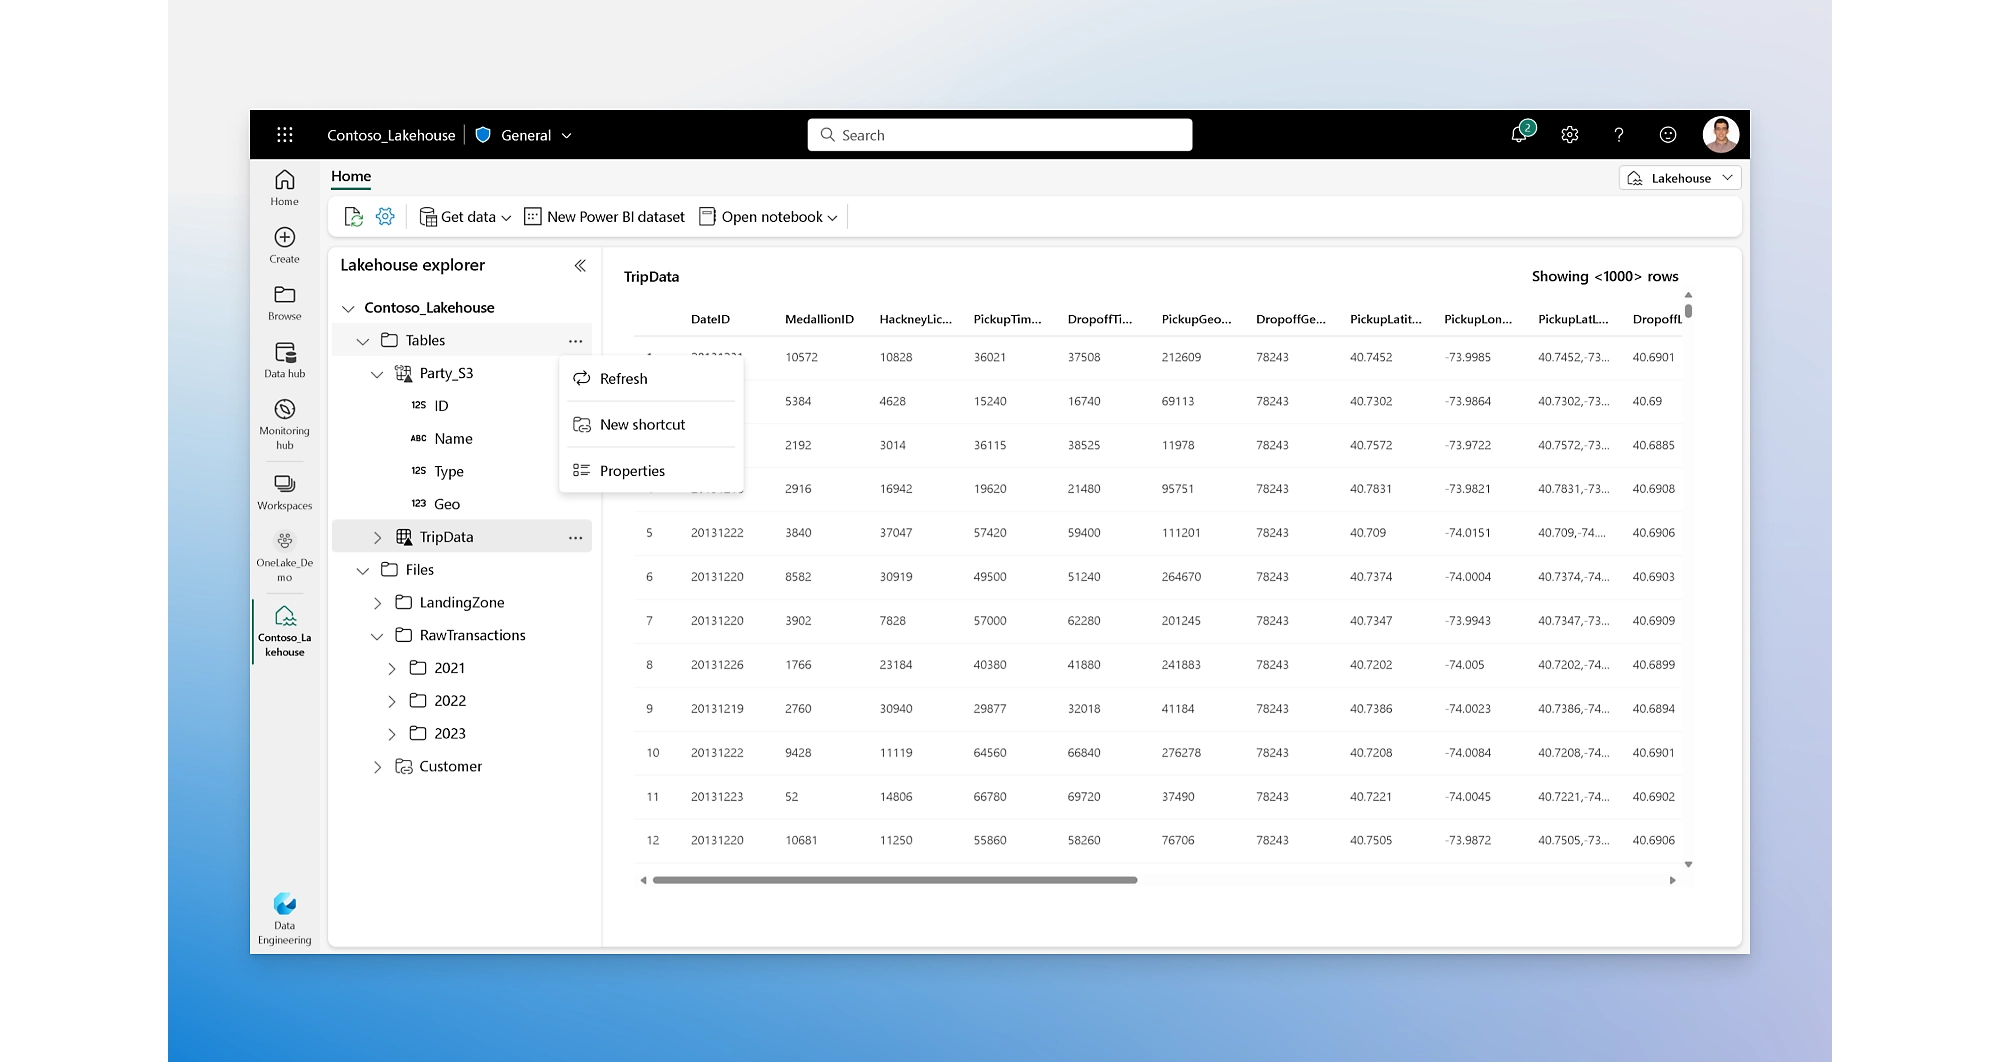Open the feedback smiley icon
This screenshot has width=2000, height=1062.
(1668, 135)
